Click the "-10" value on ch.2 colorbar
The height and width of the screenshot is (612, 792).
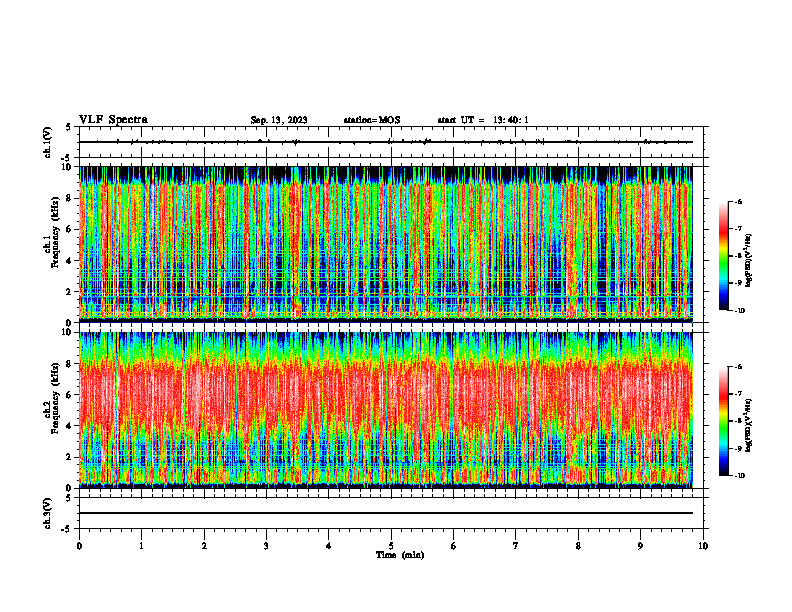[739, 476]
